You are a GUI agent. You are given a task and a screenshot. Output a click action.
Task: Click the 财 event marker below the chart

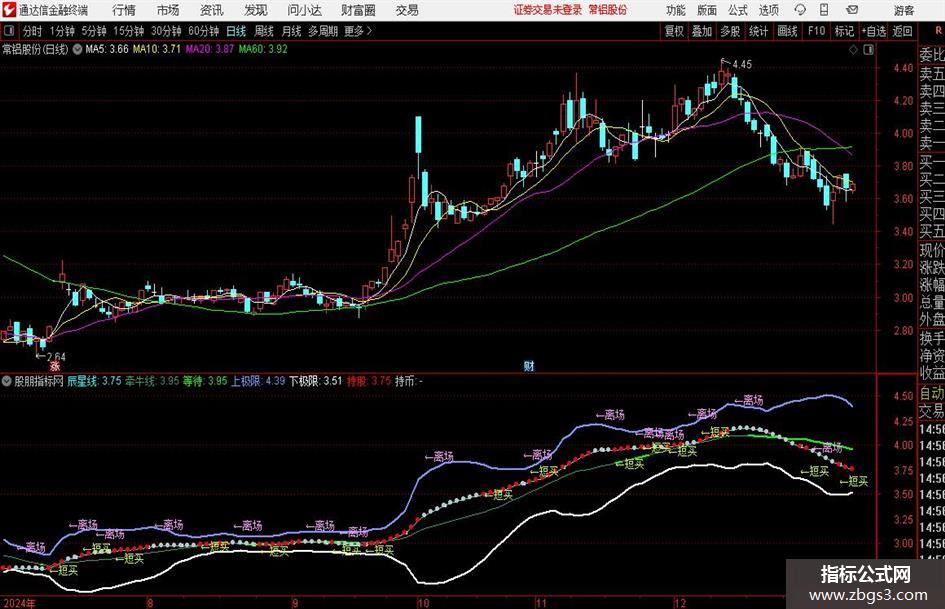click(529, 365)
